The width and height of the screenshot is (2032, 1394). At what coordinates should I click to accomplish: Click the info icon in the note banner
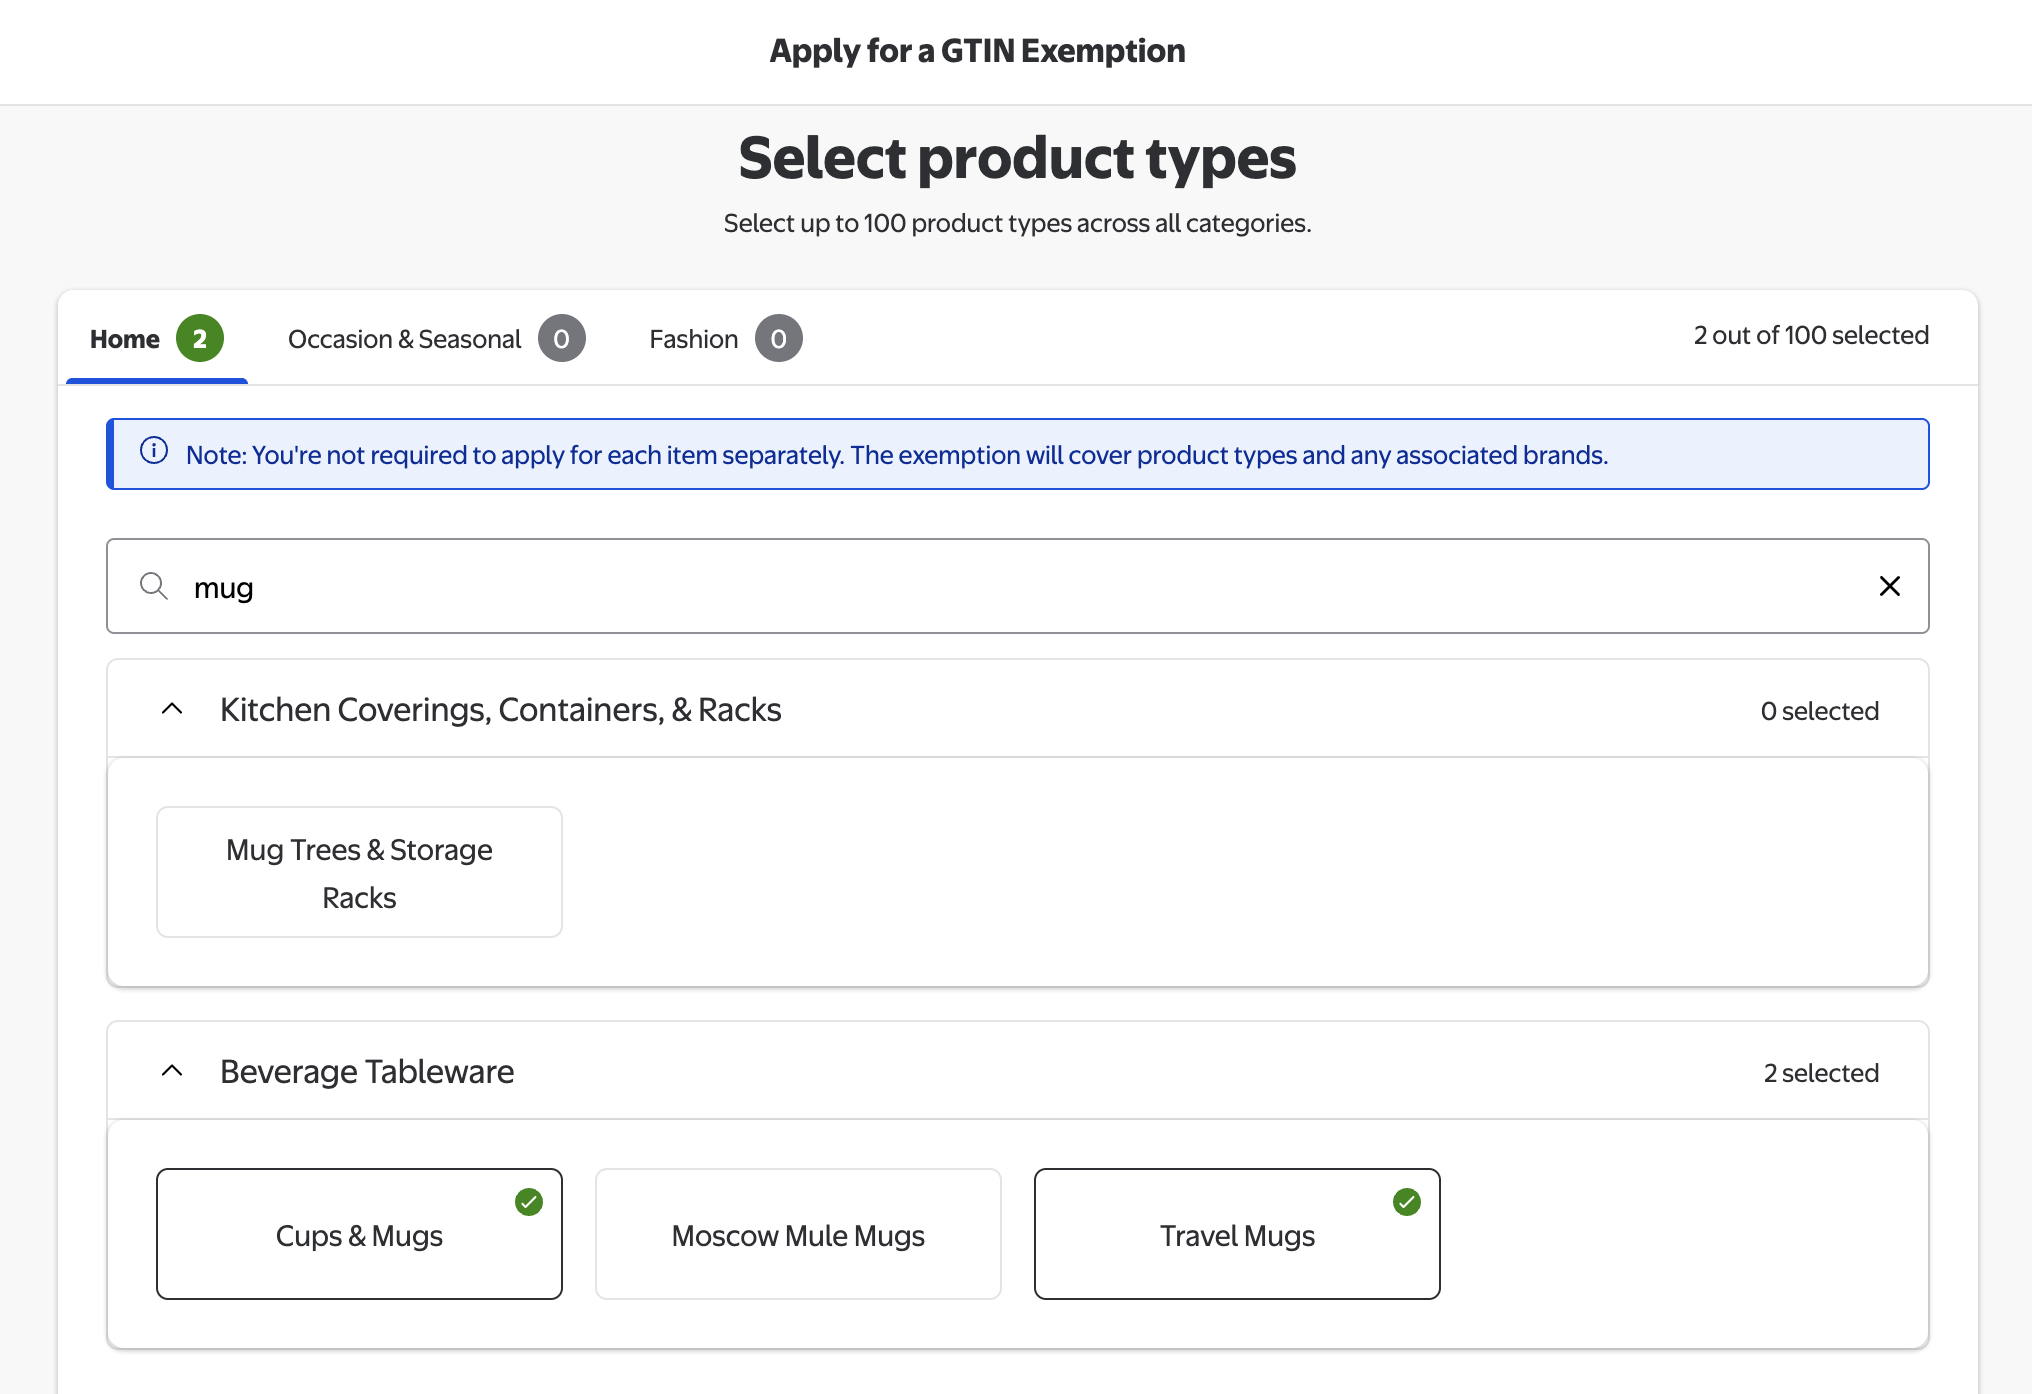154,451
